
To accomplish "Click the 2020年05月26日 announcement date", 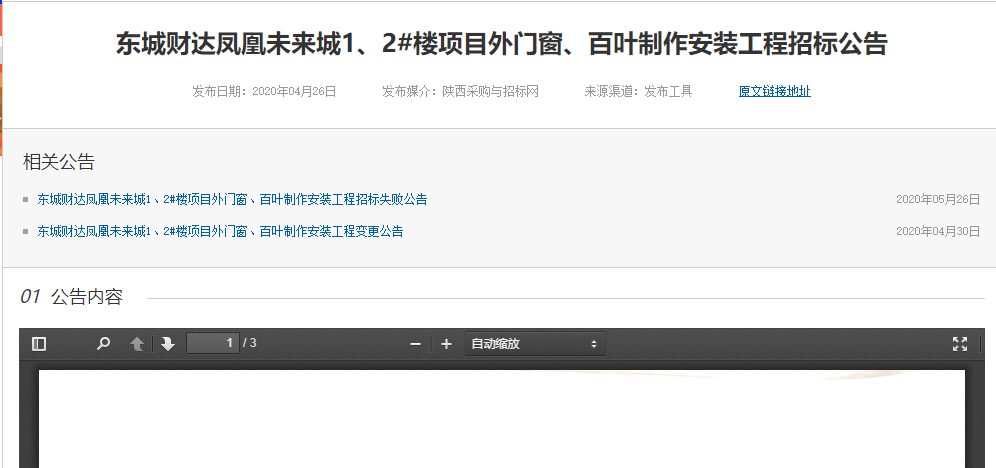I will (938, 199).
